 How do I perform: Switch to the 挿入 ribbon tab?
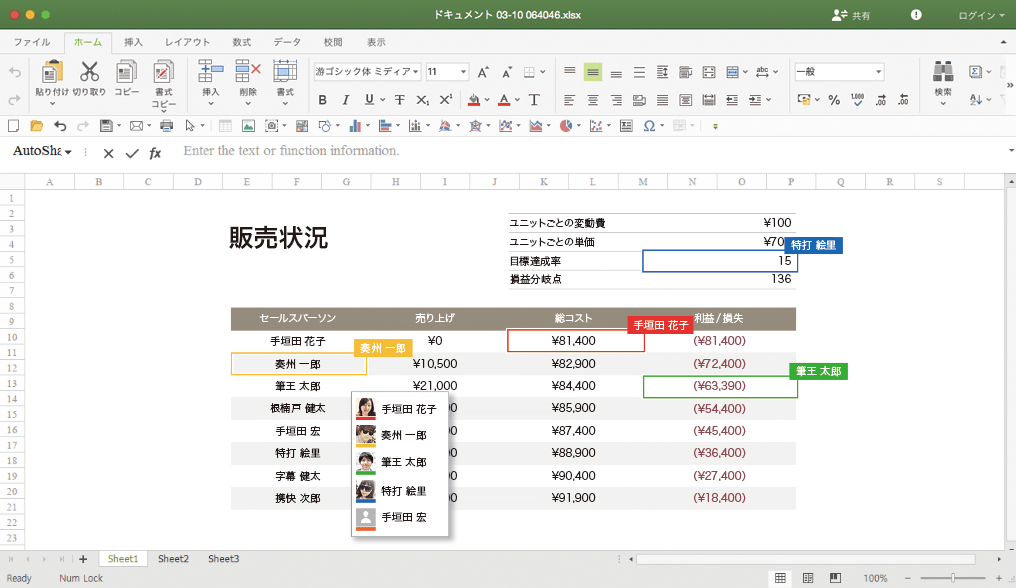coord(133,42)
